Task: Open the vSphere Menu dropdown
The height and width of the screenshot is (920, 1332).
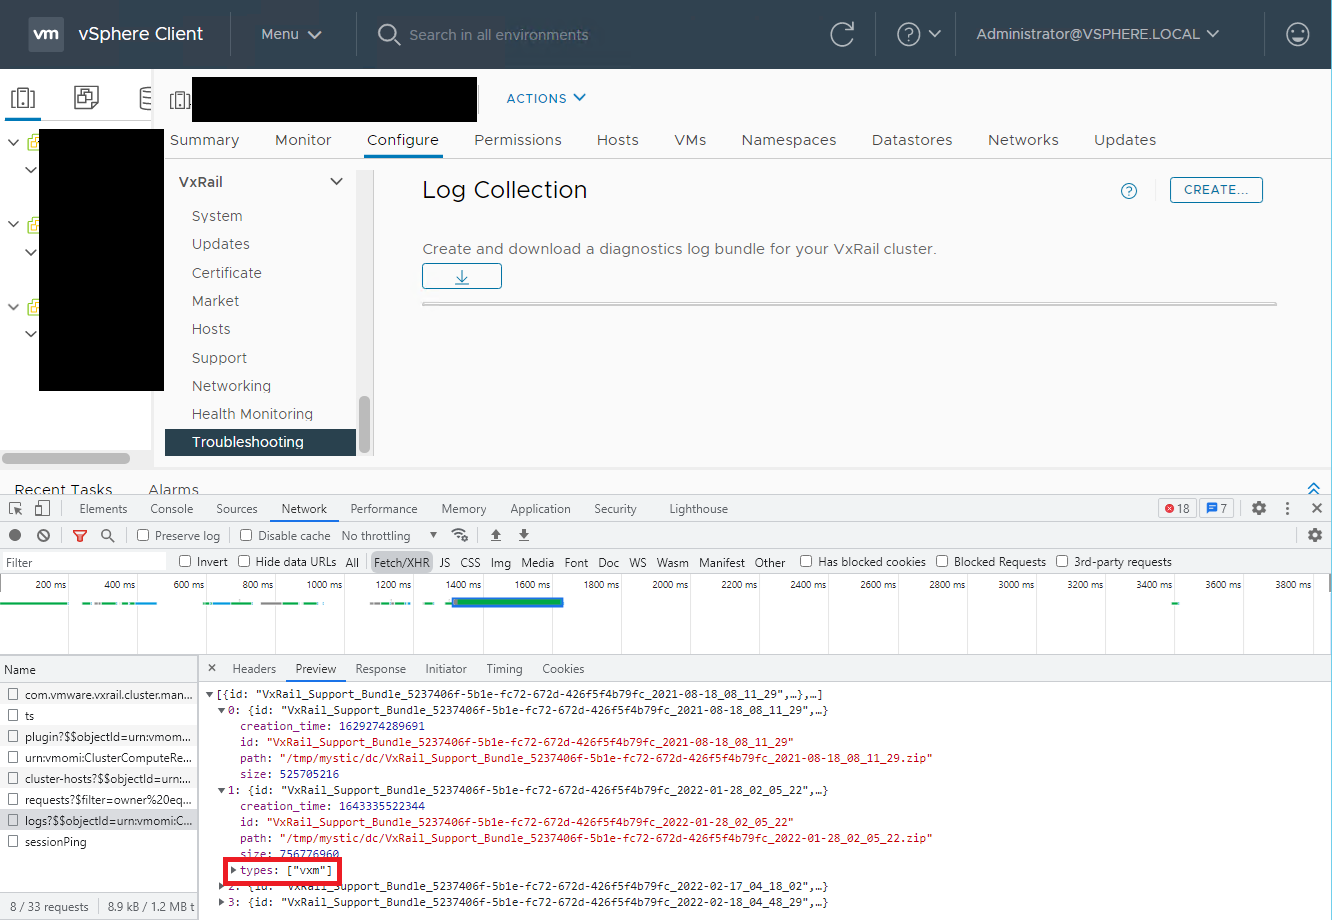Action: click(291, 34)
